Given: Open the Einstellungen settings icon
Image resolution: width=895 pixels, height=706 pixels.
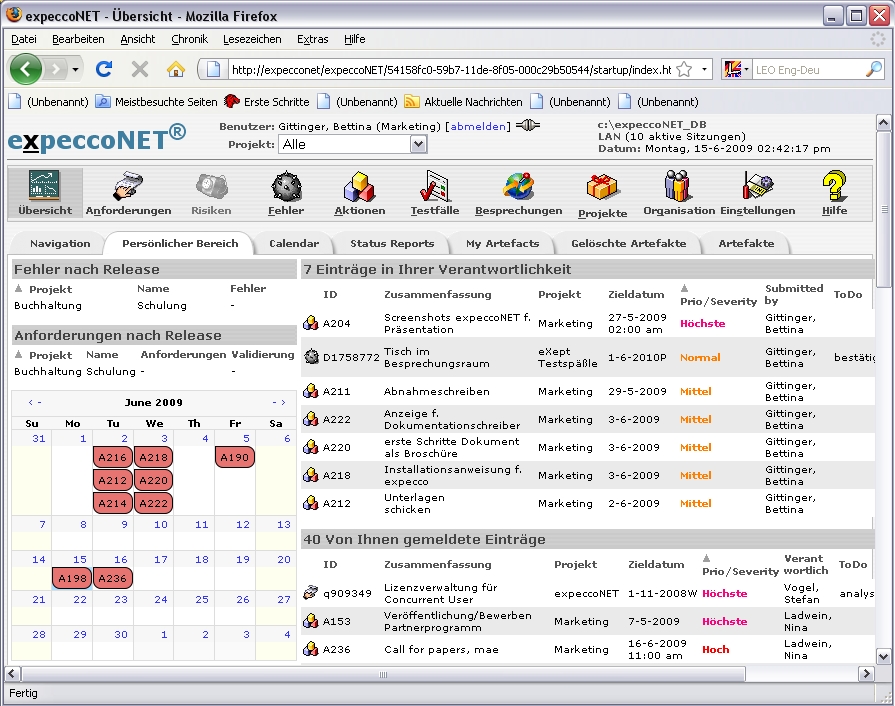Looking at the screenshot, I should pyautogui.click(x=757, y=187).
